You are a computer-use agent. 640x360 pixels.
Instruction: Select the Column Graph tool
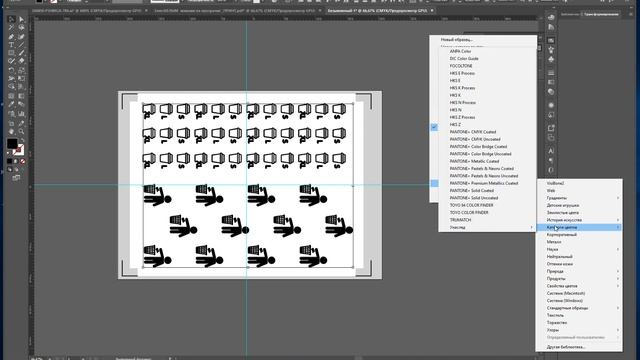pos(21,113)
